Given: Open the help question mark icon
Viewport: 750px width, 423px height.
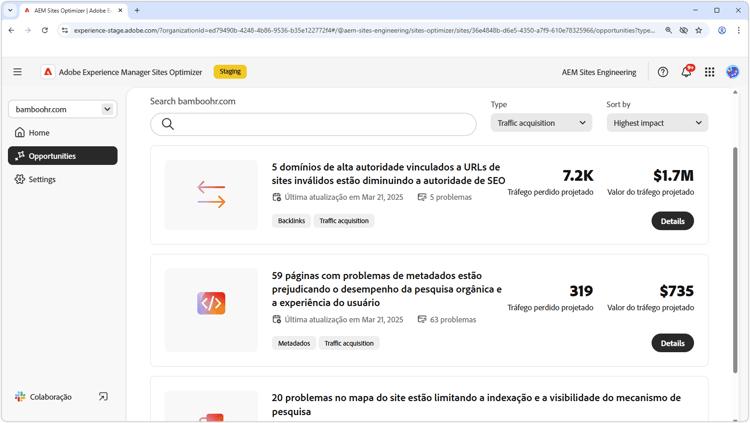Looking at the screenshot, I should (662, 72).
